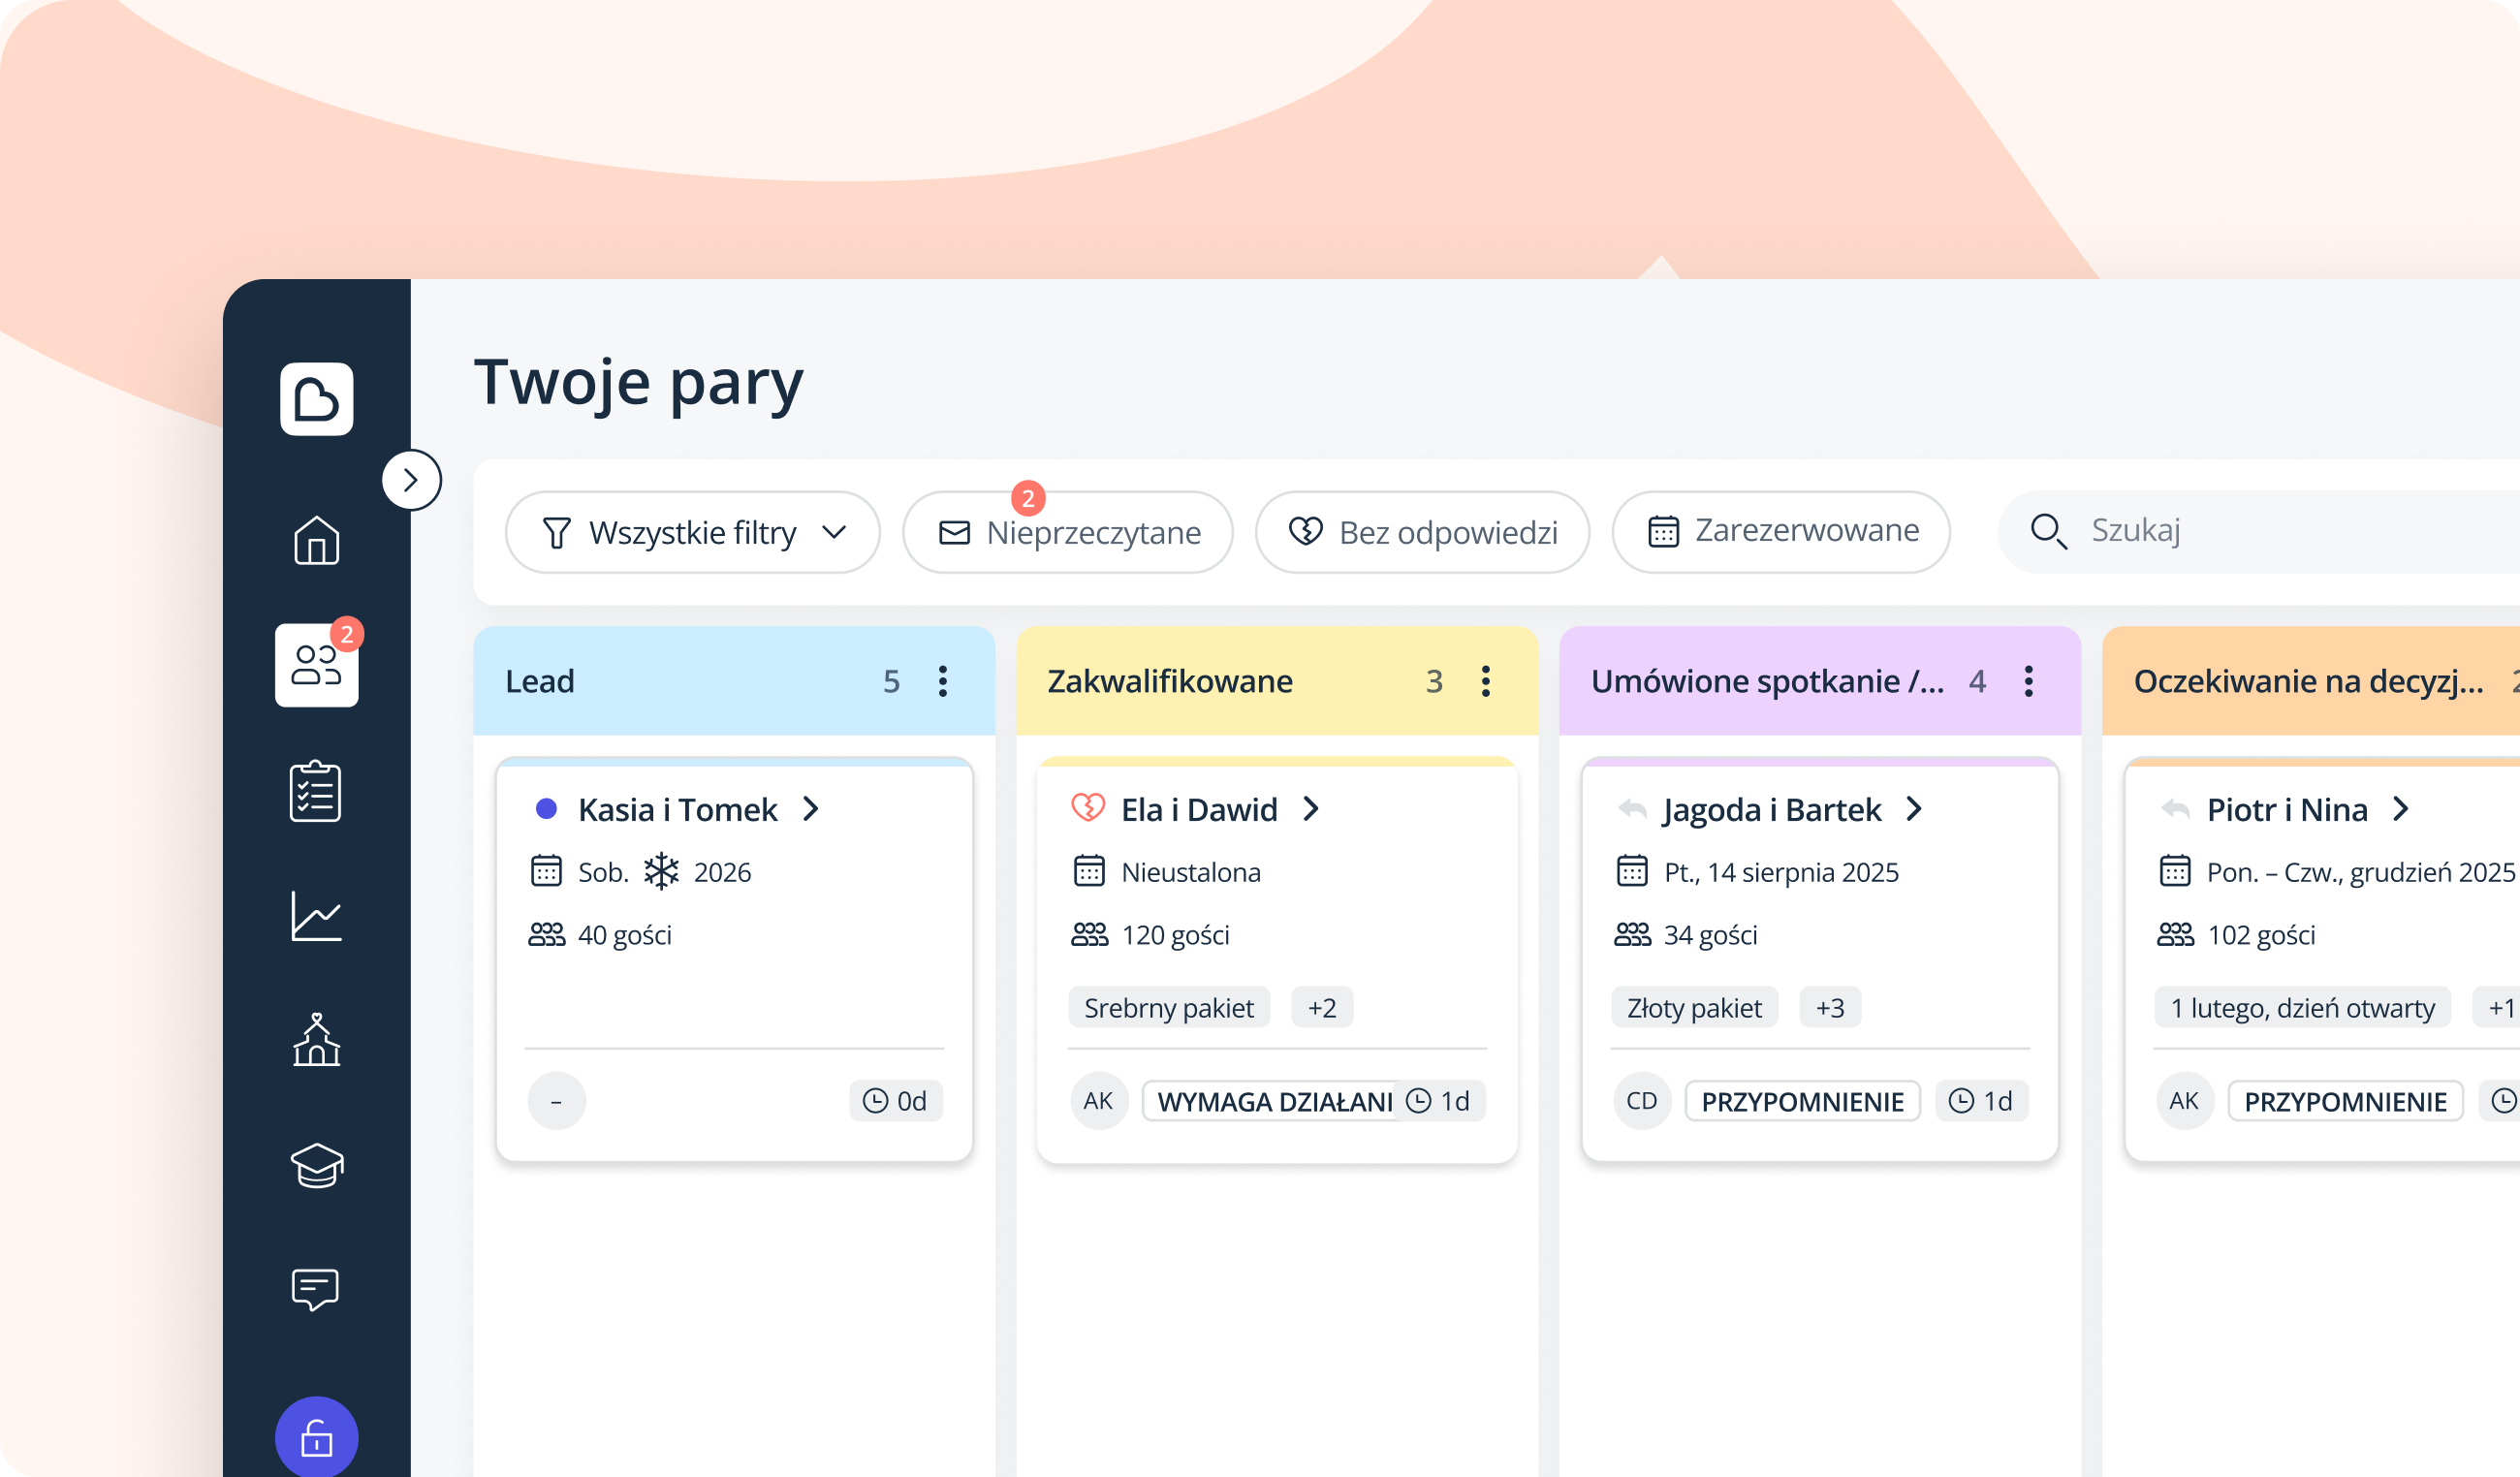This screenshot has width=2520, height=1477.
Task: Open the church venue sidebar icon
Action: tap(316, 1040)
